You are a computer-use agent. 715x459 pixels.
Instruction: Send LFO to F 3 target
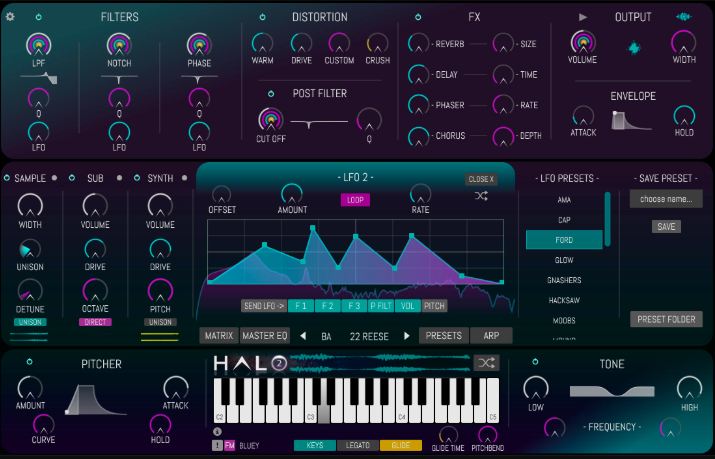pos(354,306)
